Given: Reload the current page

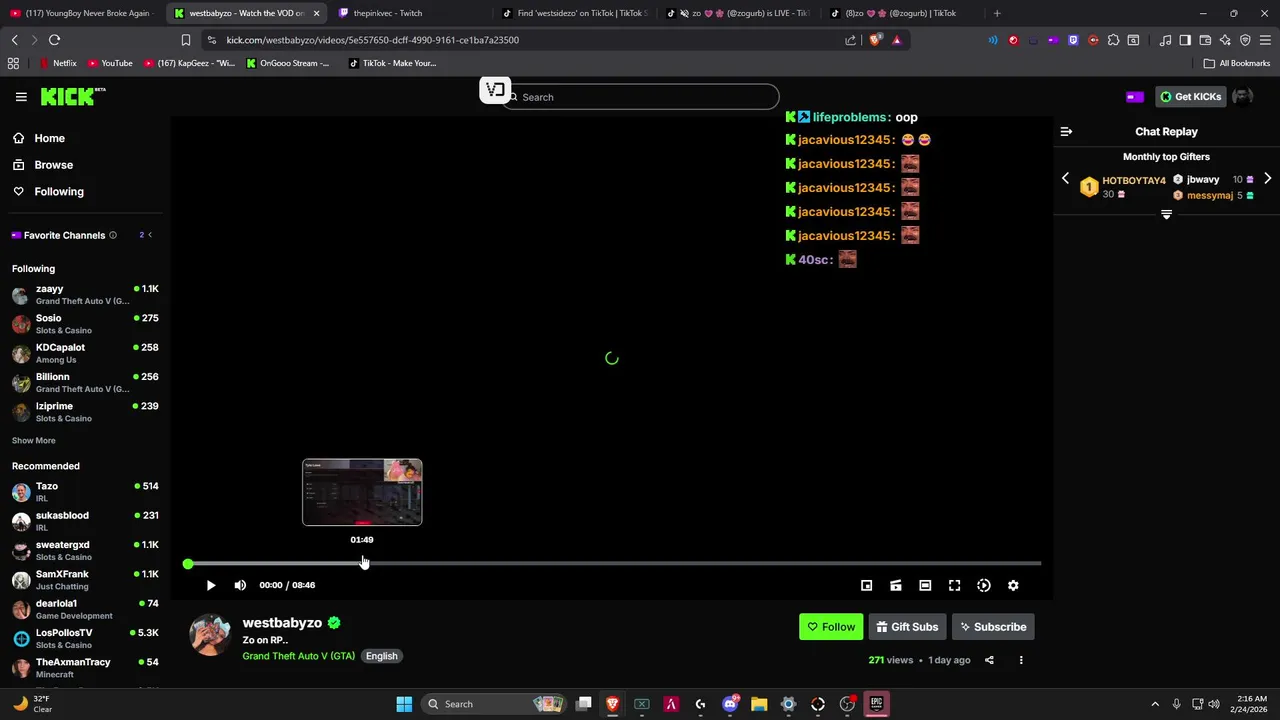Looking at the screenshot, I should (54, 40).
